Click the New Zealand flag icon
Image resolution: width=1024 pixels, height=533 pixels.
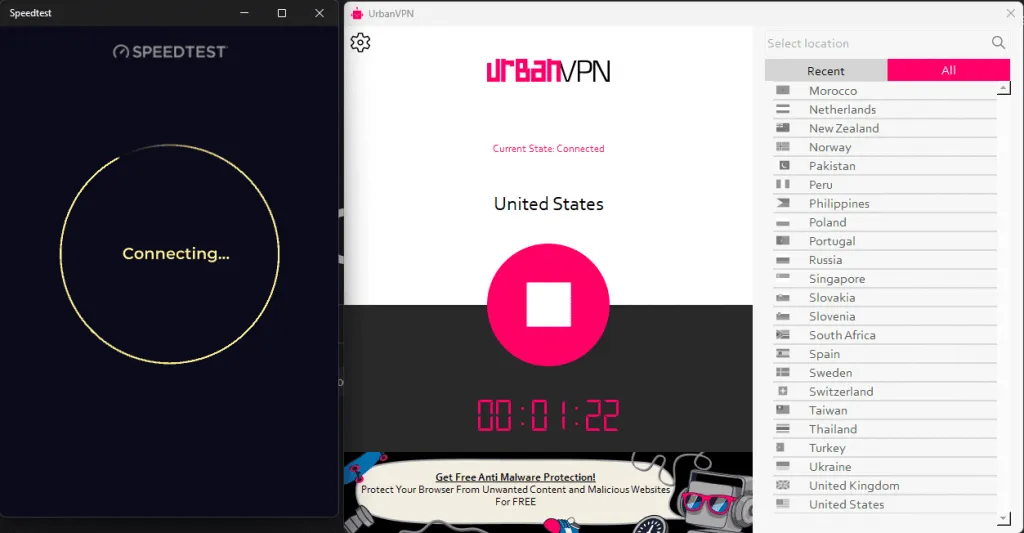pyautogui.click(x=782, y=128)
